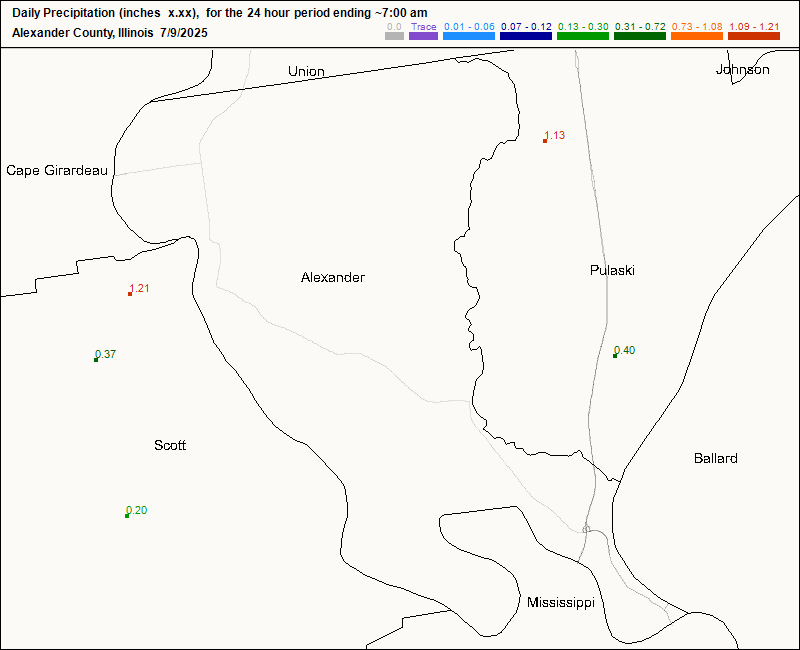Click the Cape Girardeau county label

click(x=57, y=170)
